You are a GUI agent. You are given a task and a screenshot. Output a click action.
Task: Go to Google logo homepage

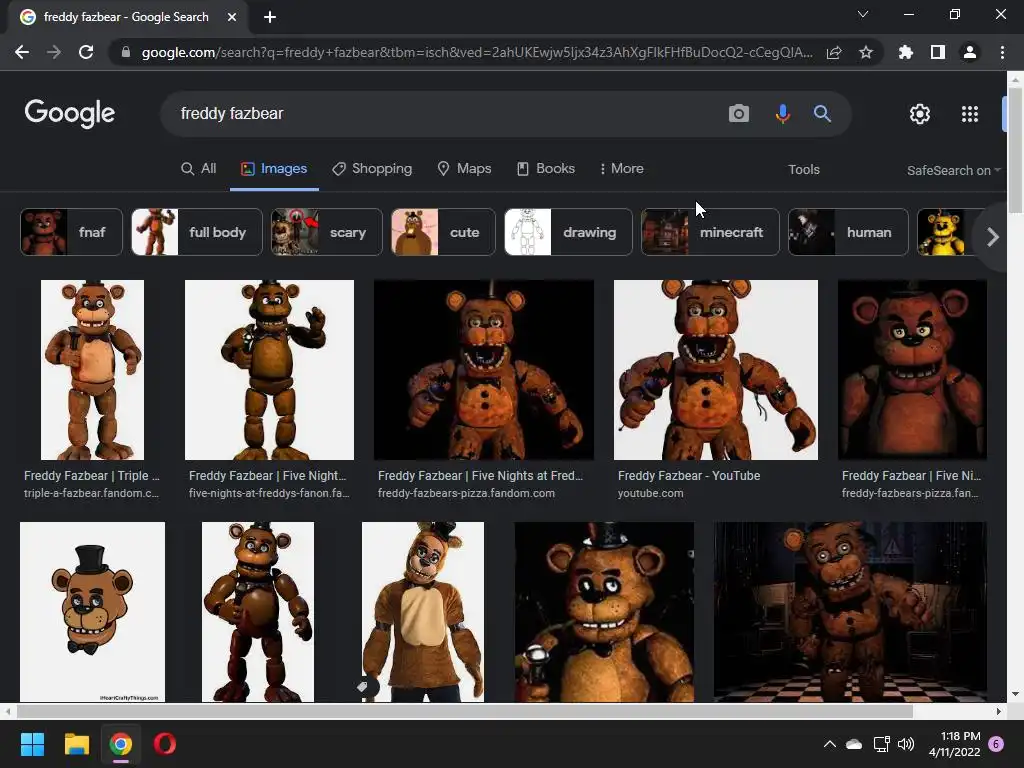pyautogui.click(x=70, y=114)
